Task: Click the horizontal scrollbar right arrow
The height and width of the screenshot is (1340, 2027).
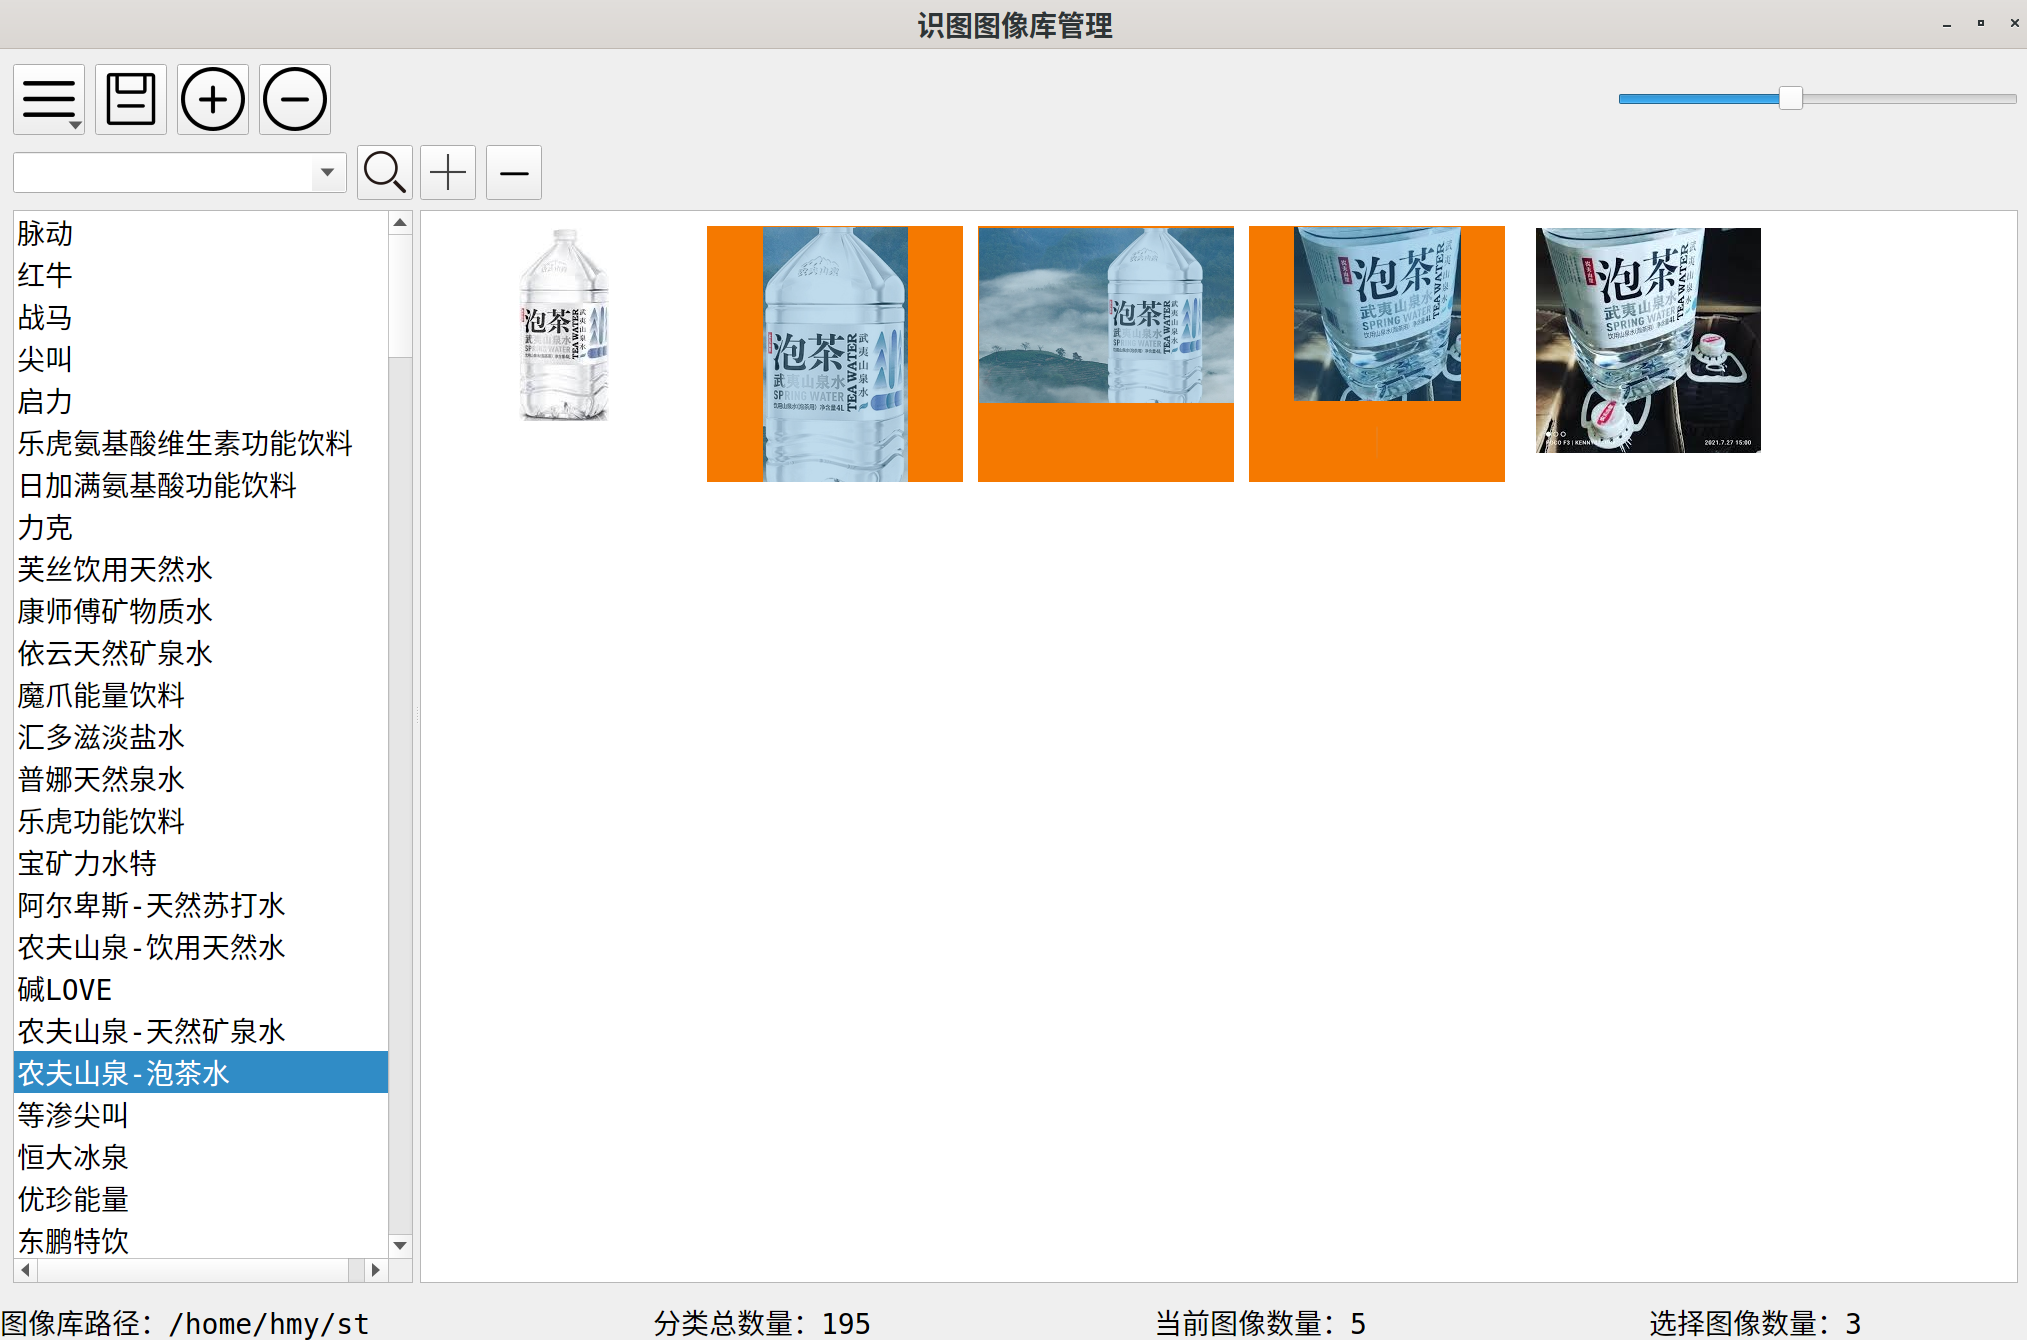Action: click(x=376, y=1270)
